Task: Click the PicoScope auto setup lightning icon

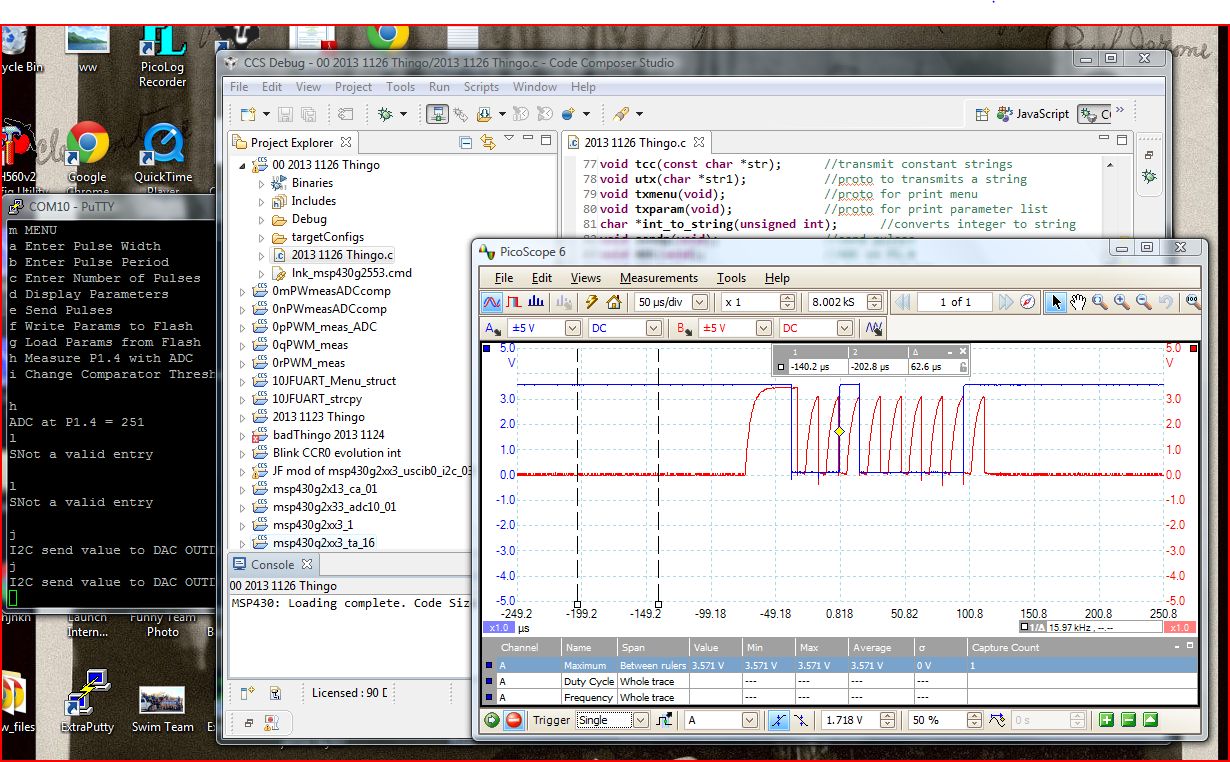Action: pyautogui.click(x=592, y=301)
